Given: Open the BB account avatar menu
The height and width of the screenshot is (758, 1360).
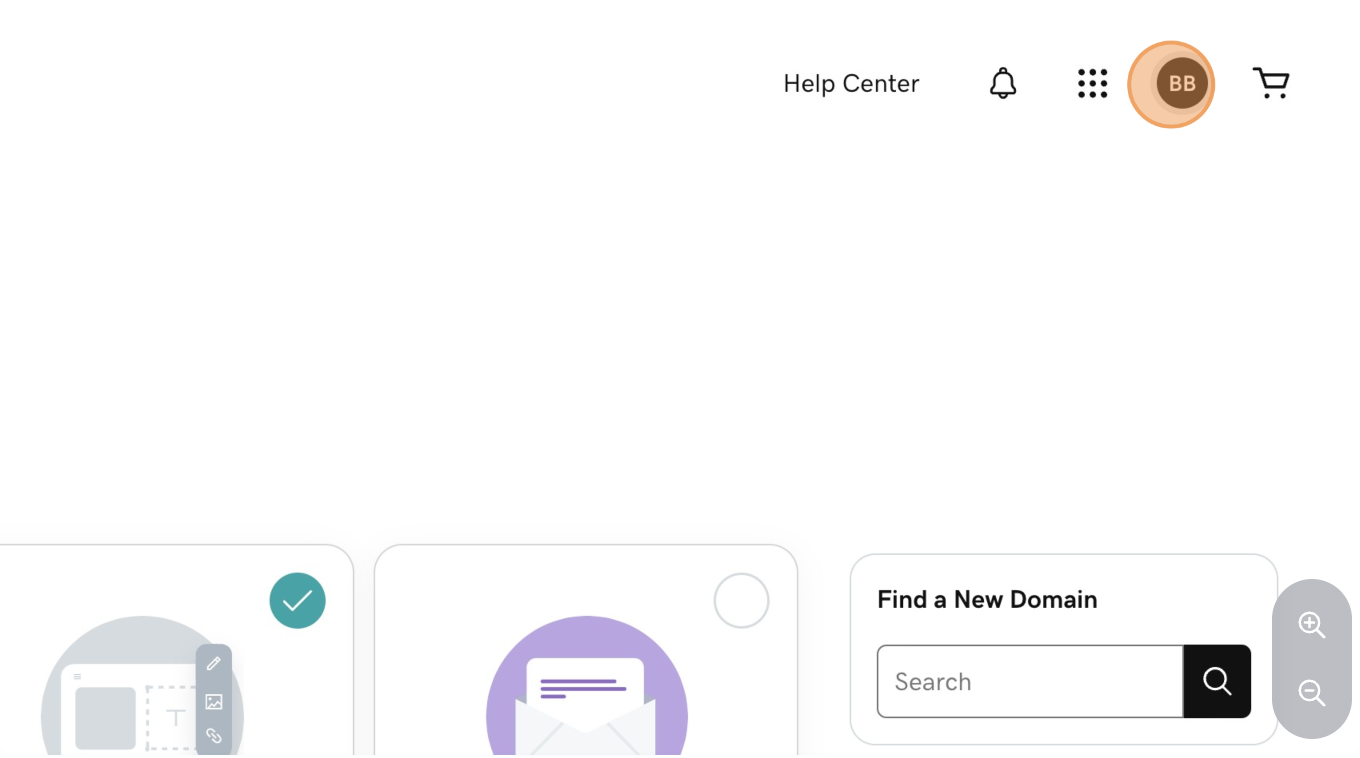Looking at the screenshot, I should tap(1182, 84).
